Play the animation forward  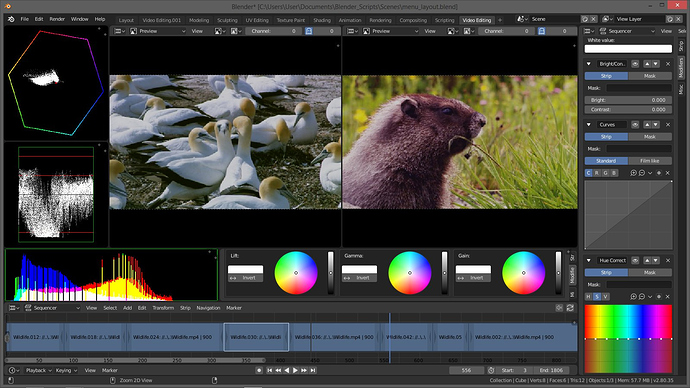[x=295, y=370]
